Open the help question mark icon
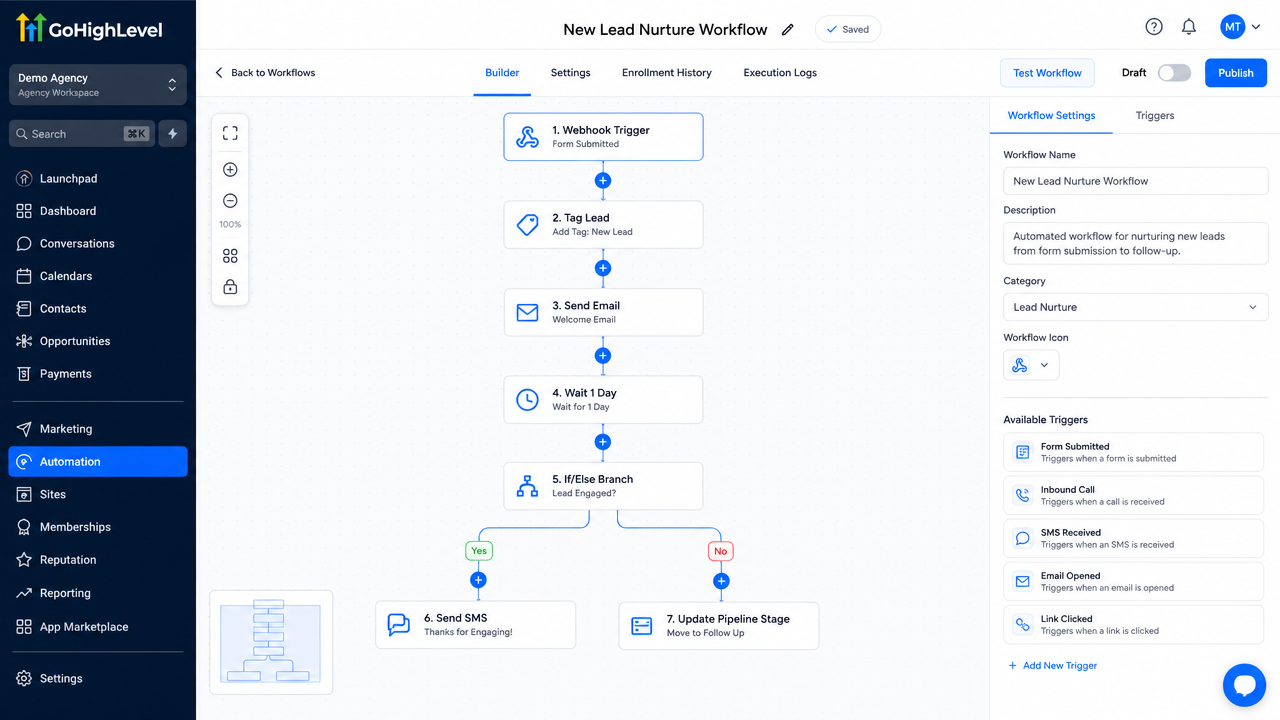Screen dimensions: 1280x720 1154,27
